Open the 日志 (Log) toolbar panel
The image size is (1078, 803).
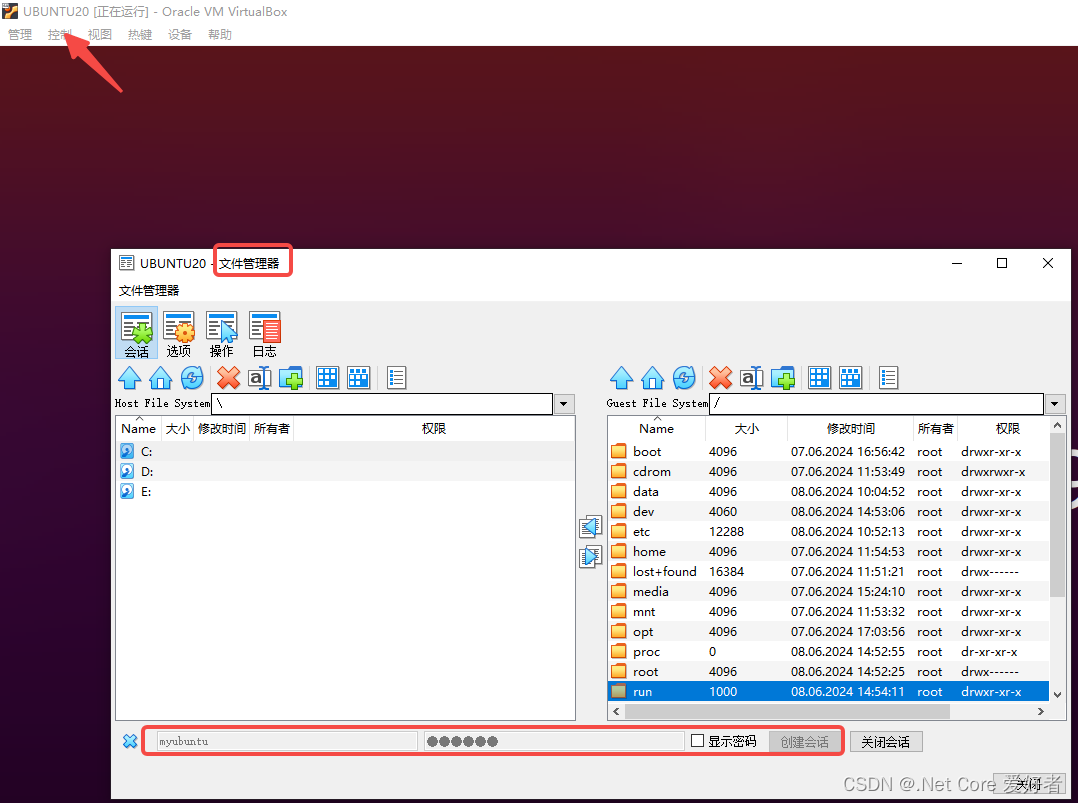(265, 333)
